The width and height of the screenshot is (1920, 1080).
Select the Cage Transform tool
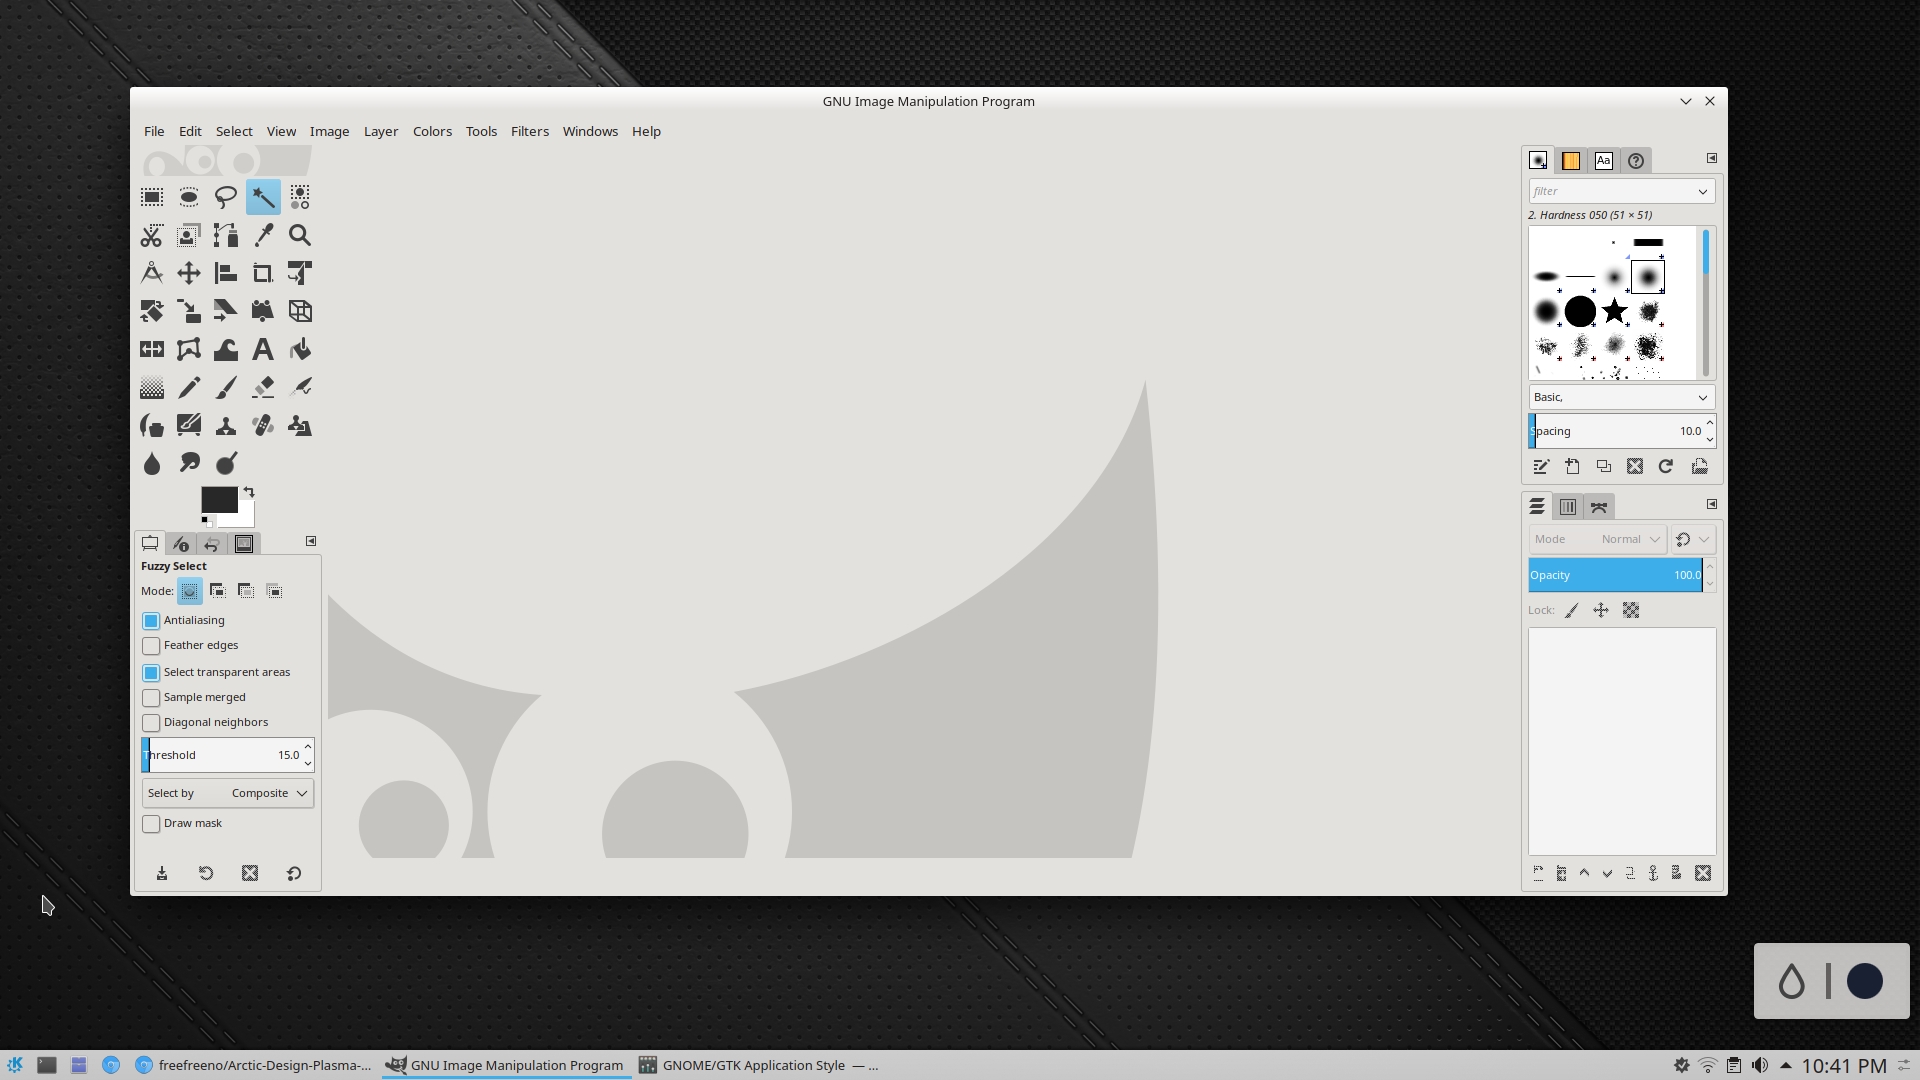point(189,349)
